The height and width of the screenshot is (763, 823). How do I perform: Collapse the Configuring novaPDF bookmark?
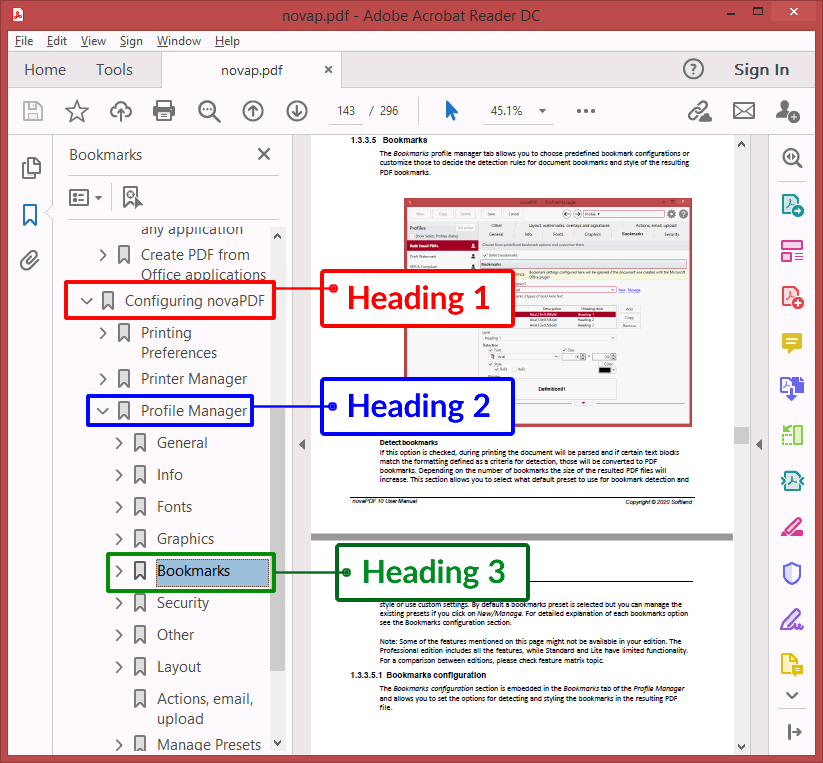click(86, 300)
